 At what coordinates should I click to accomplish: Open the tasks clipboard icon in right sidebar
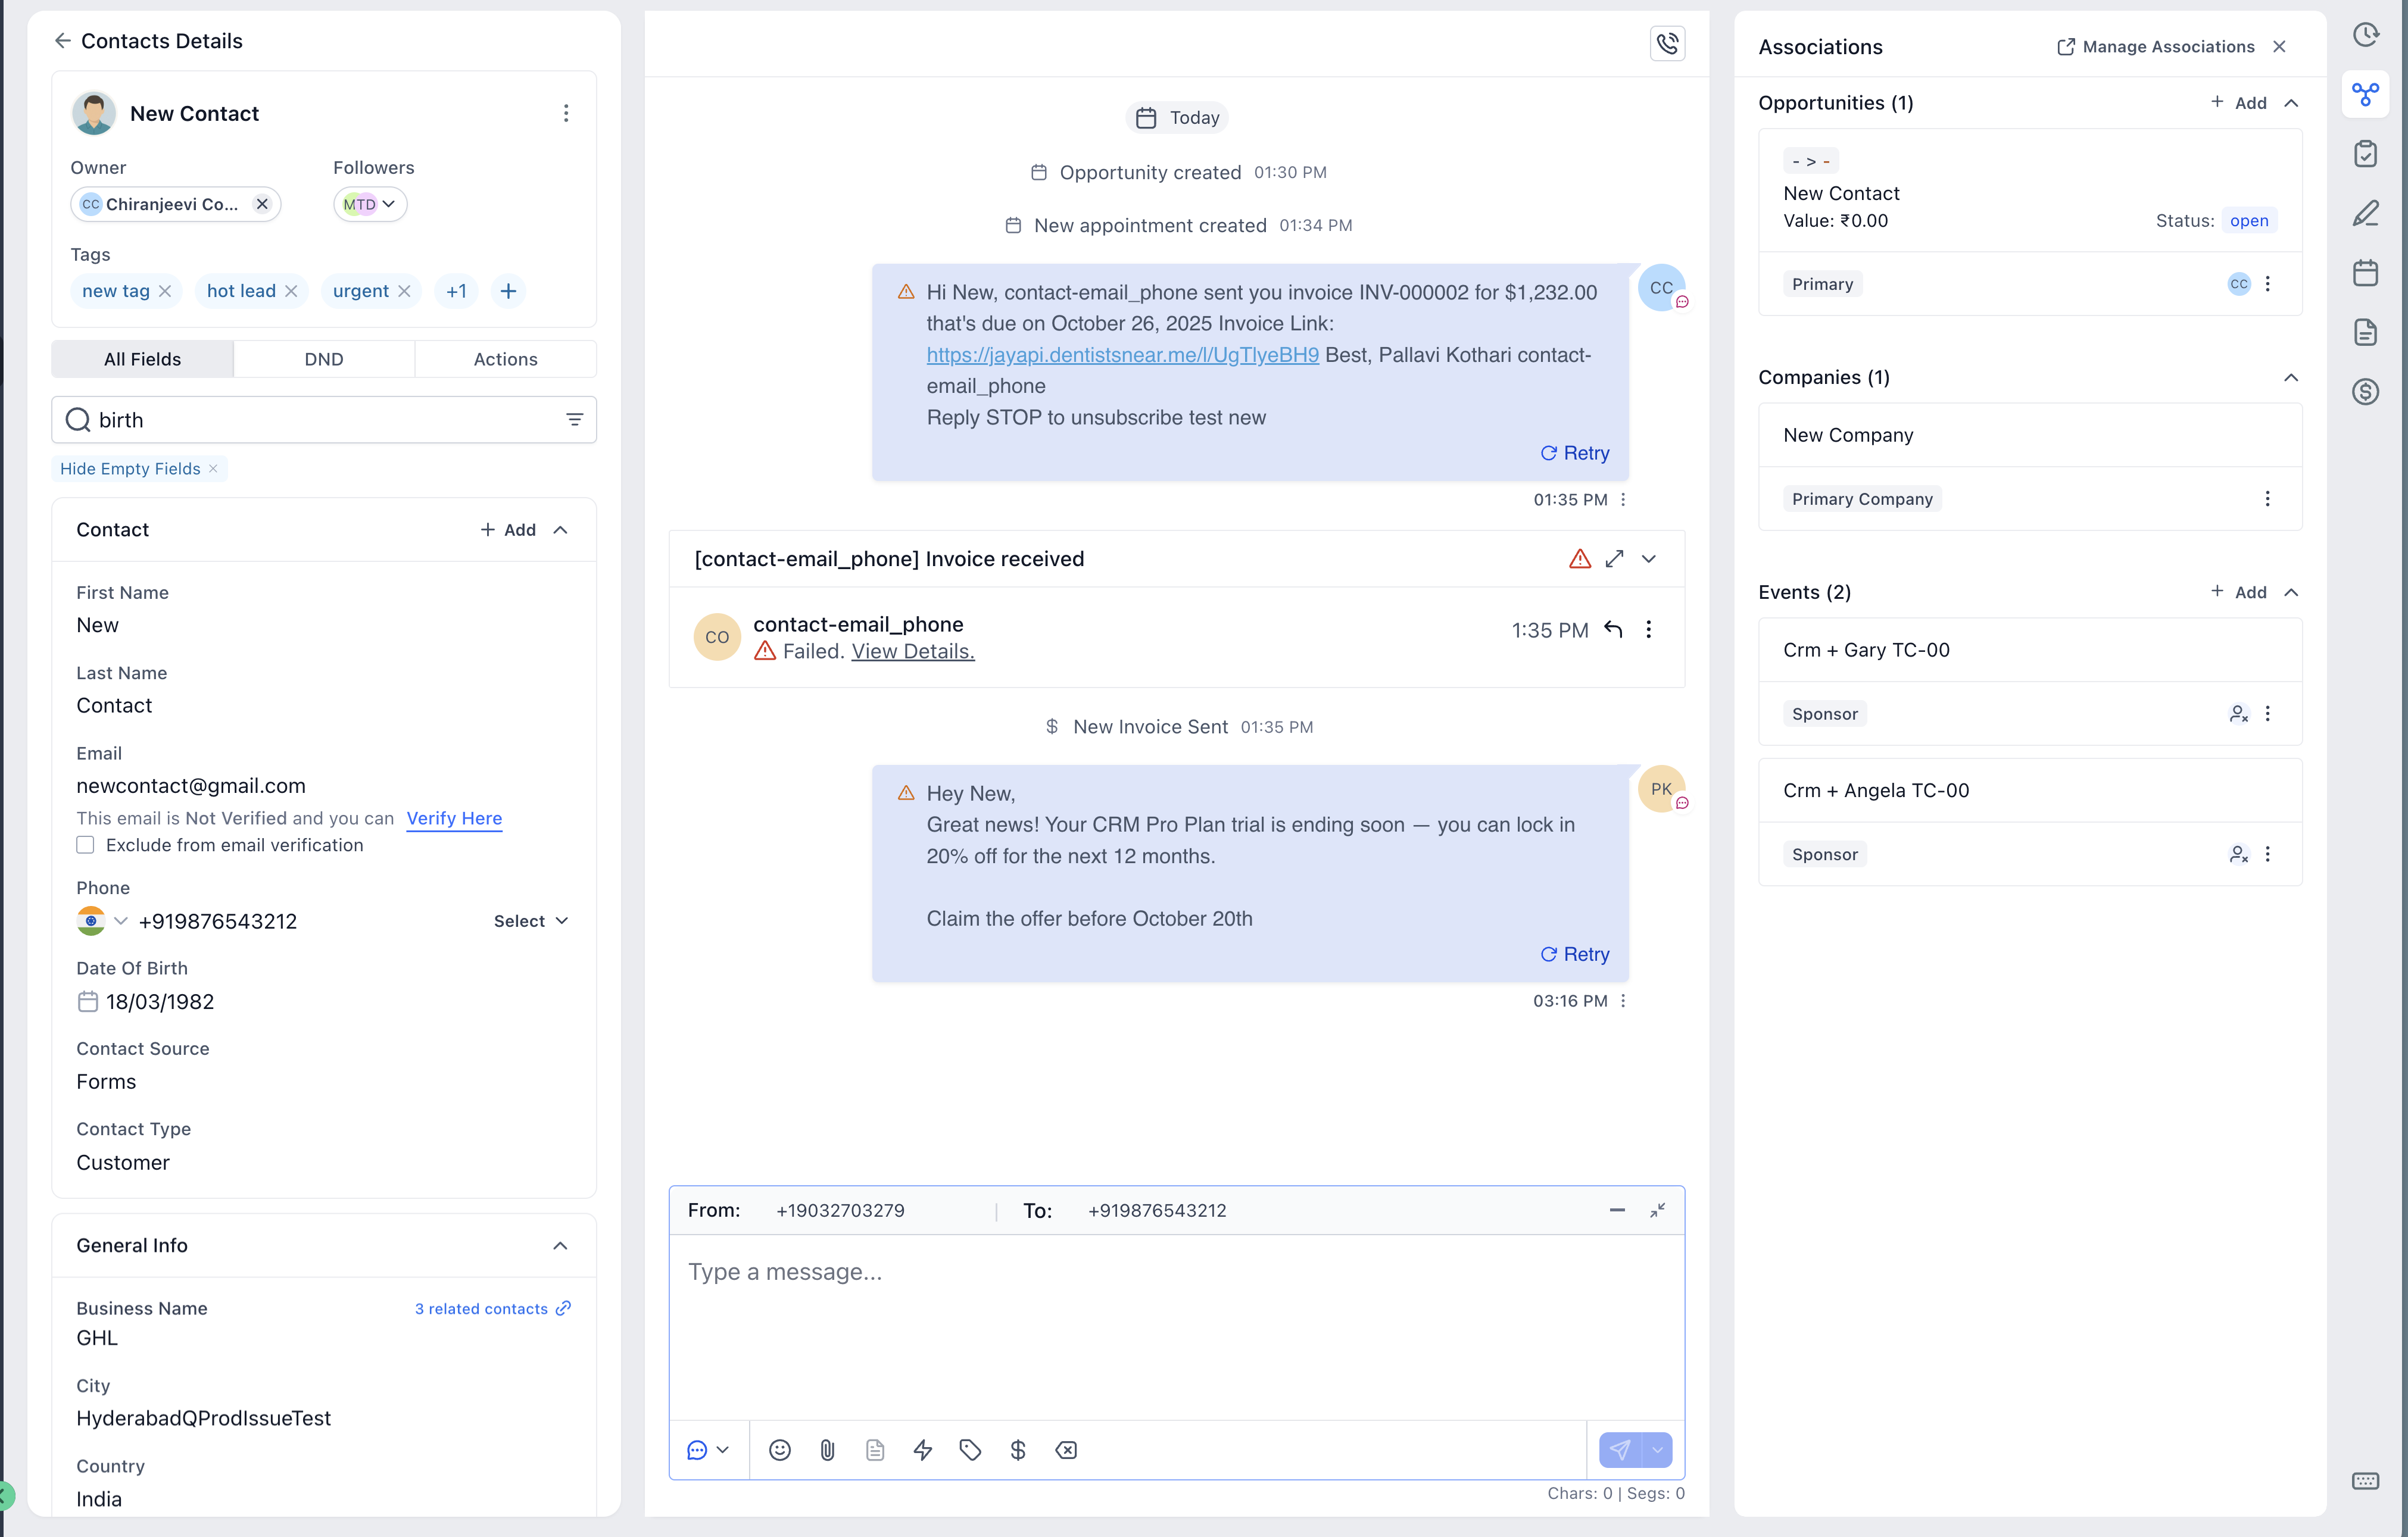2364,153
